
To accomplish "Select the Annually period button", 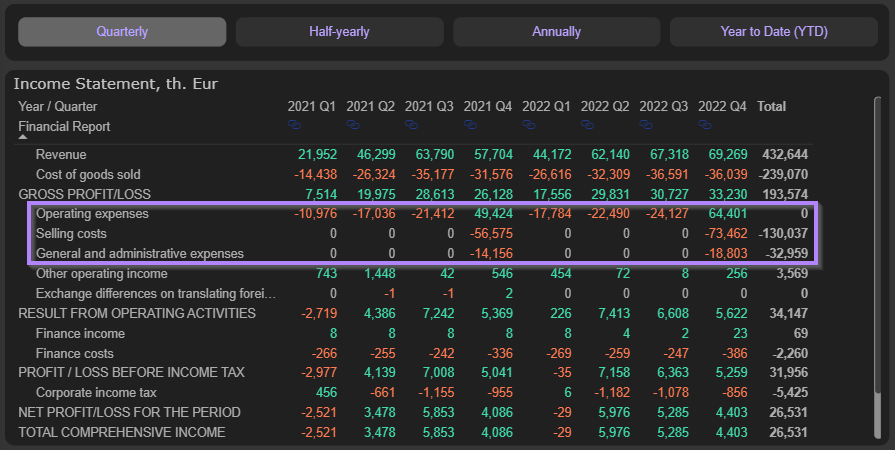I will coord(556,32).
